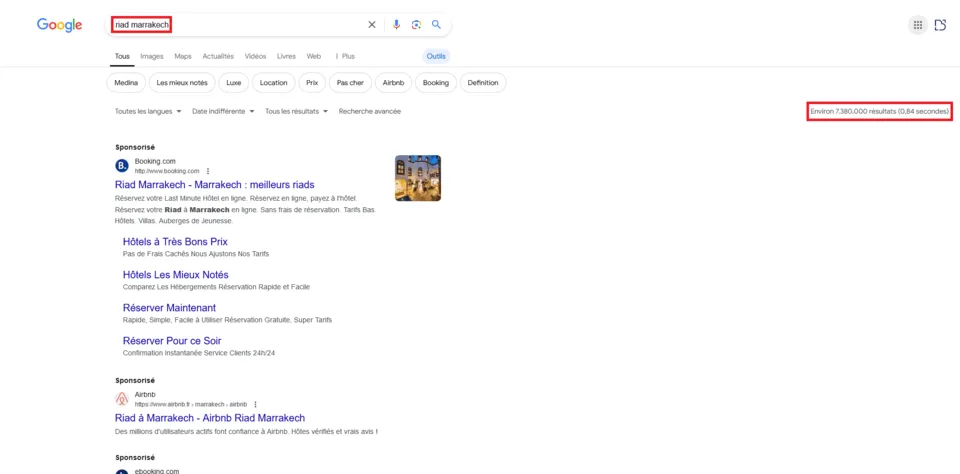Expand Toutes les langues dropdown

148,111
